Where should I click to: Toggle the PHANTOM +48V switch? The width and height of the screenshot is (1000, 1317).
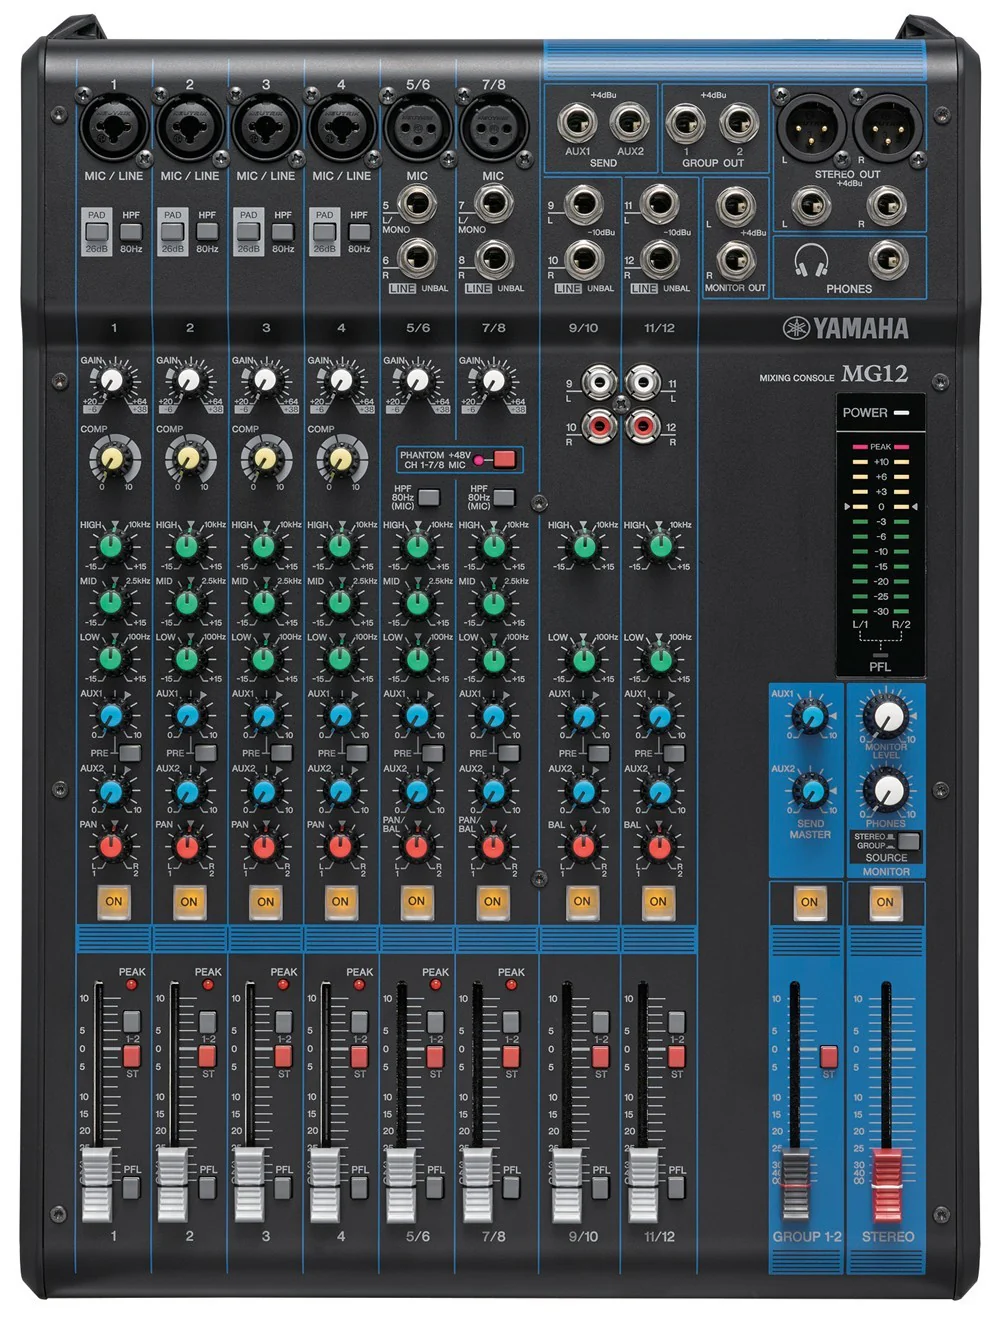(x=503, y=460)
